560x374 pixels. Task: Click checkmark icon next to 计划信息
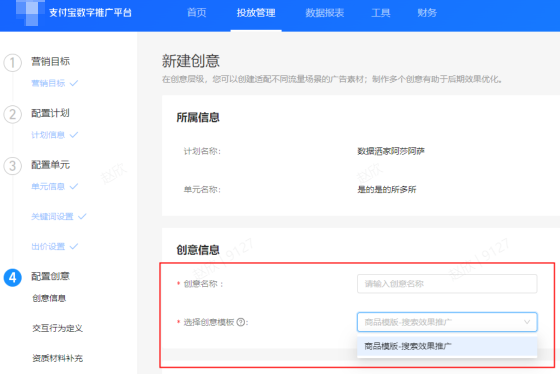(74, 135)
